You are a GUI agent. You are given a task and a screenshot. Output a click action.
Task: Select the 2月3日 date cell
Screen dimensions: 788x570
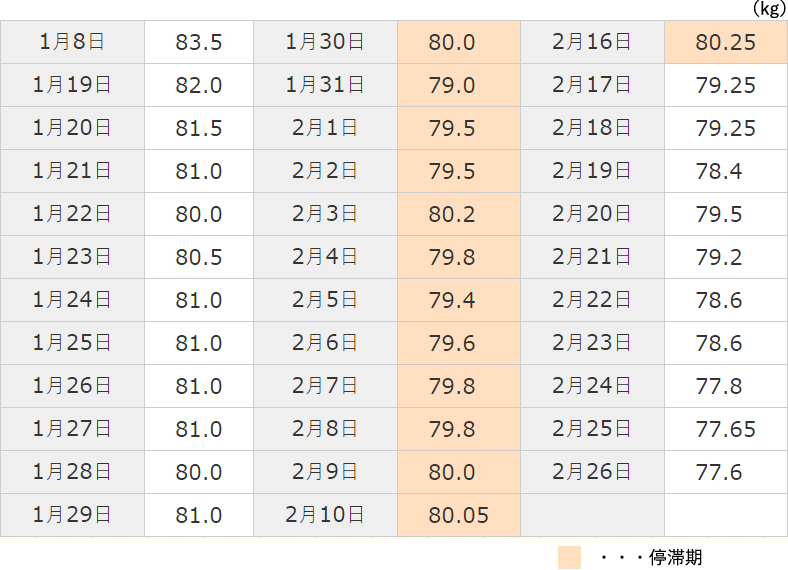(324, 214)
